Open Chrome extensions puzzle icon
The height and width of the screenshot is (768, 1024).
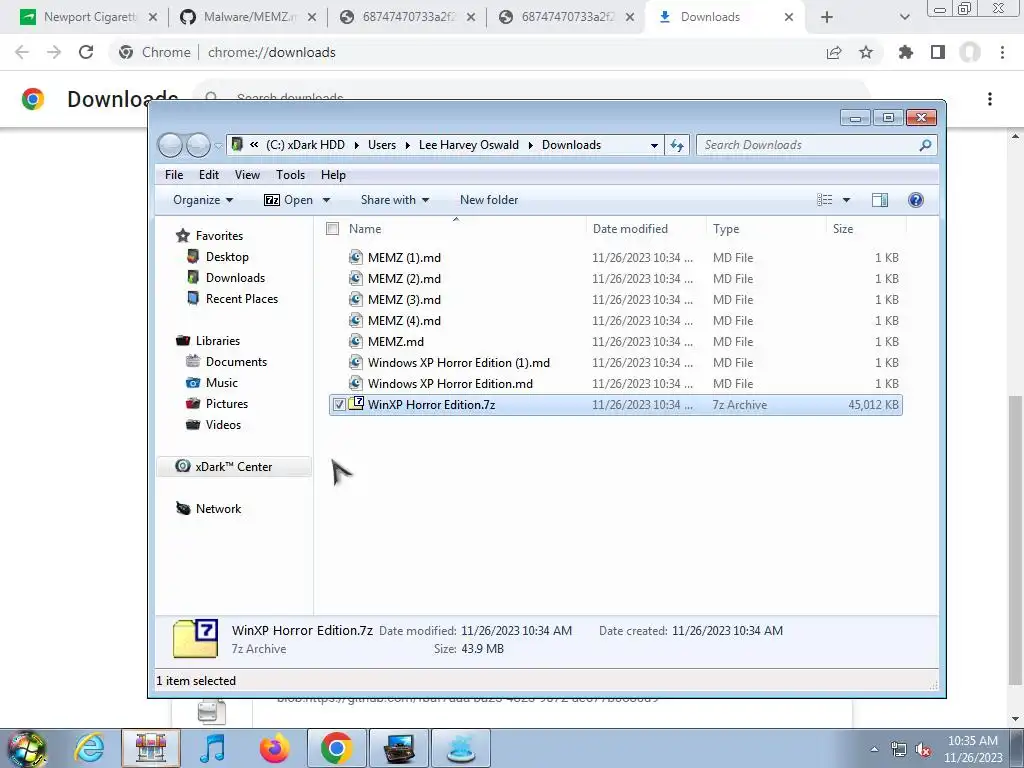pos(905,52)
